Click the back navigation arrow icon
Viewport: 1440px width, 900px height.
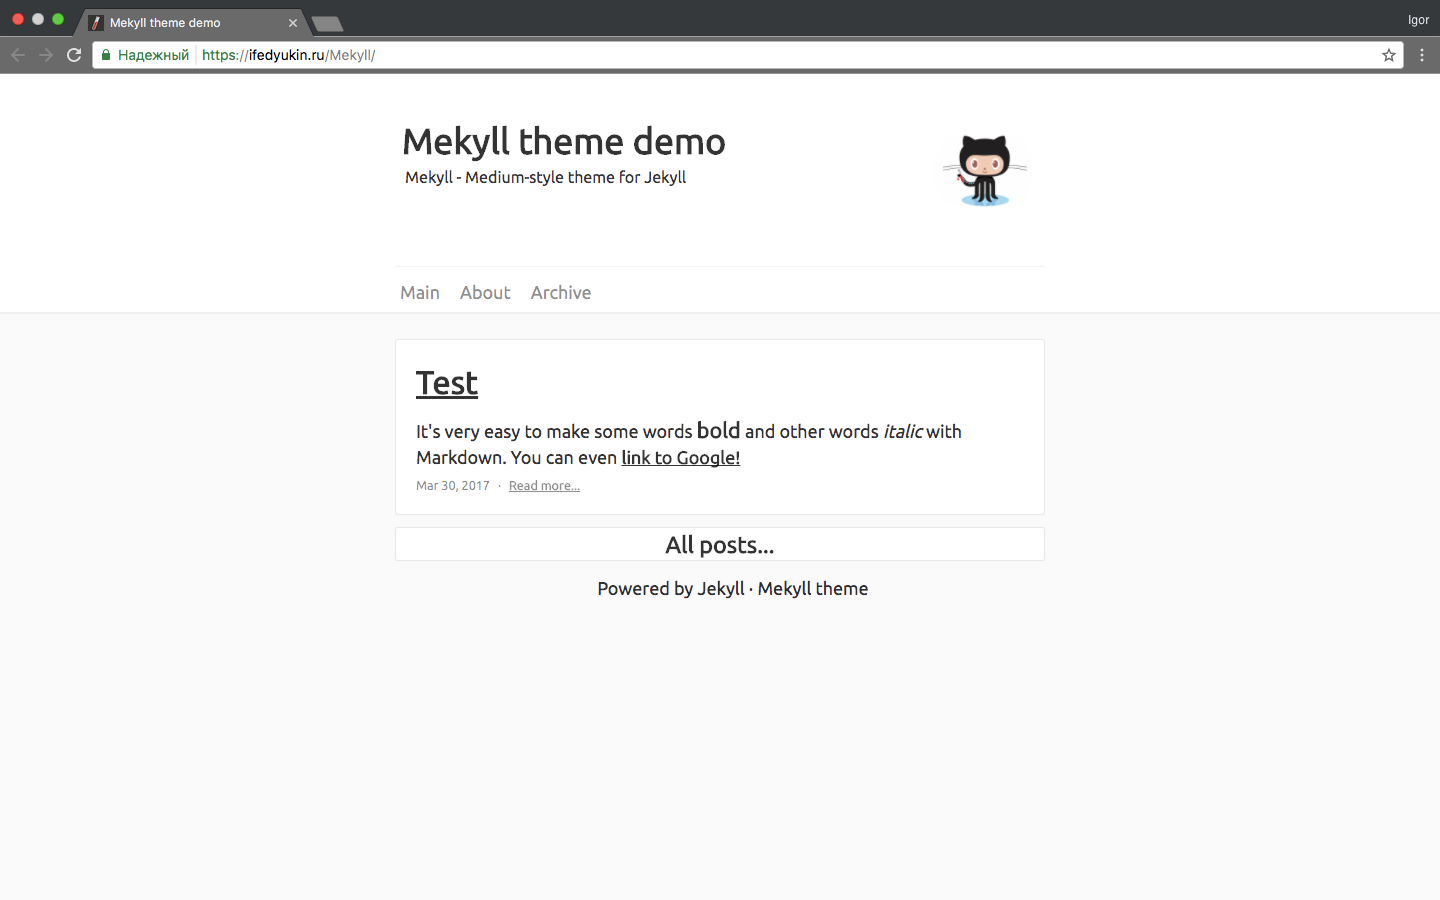18,55
